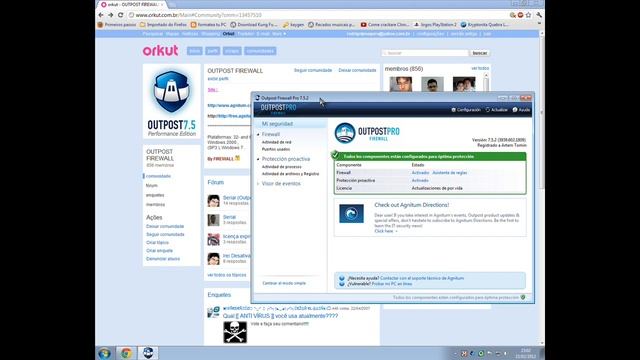Click 'ver todos' members link
The width and height of the screenshot is (640, 360).
pyautogui.click(x=480, y=68)
